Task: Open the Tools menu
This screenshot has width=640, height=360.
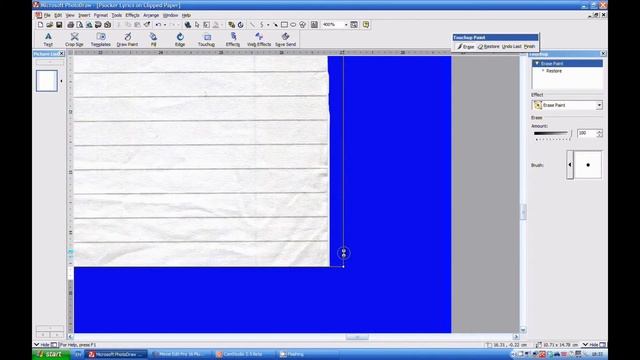Action: click(x=117, y=15)
